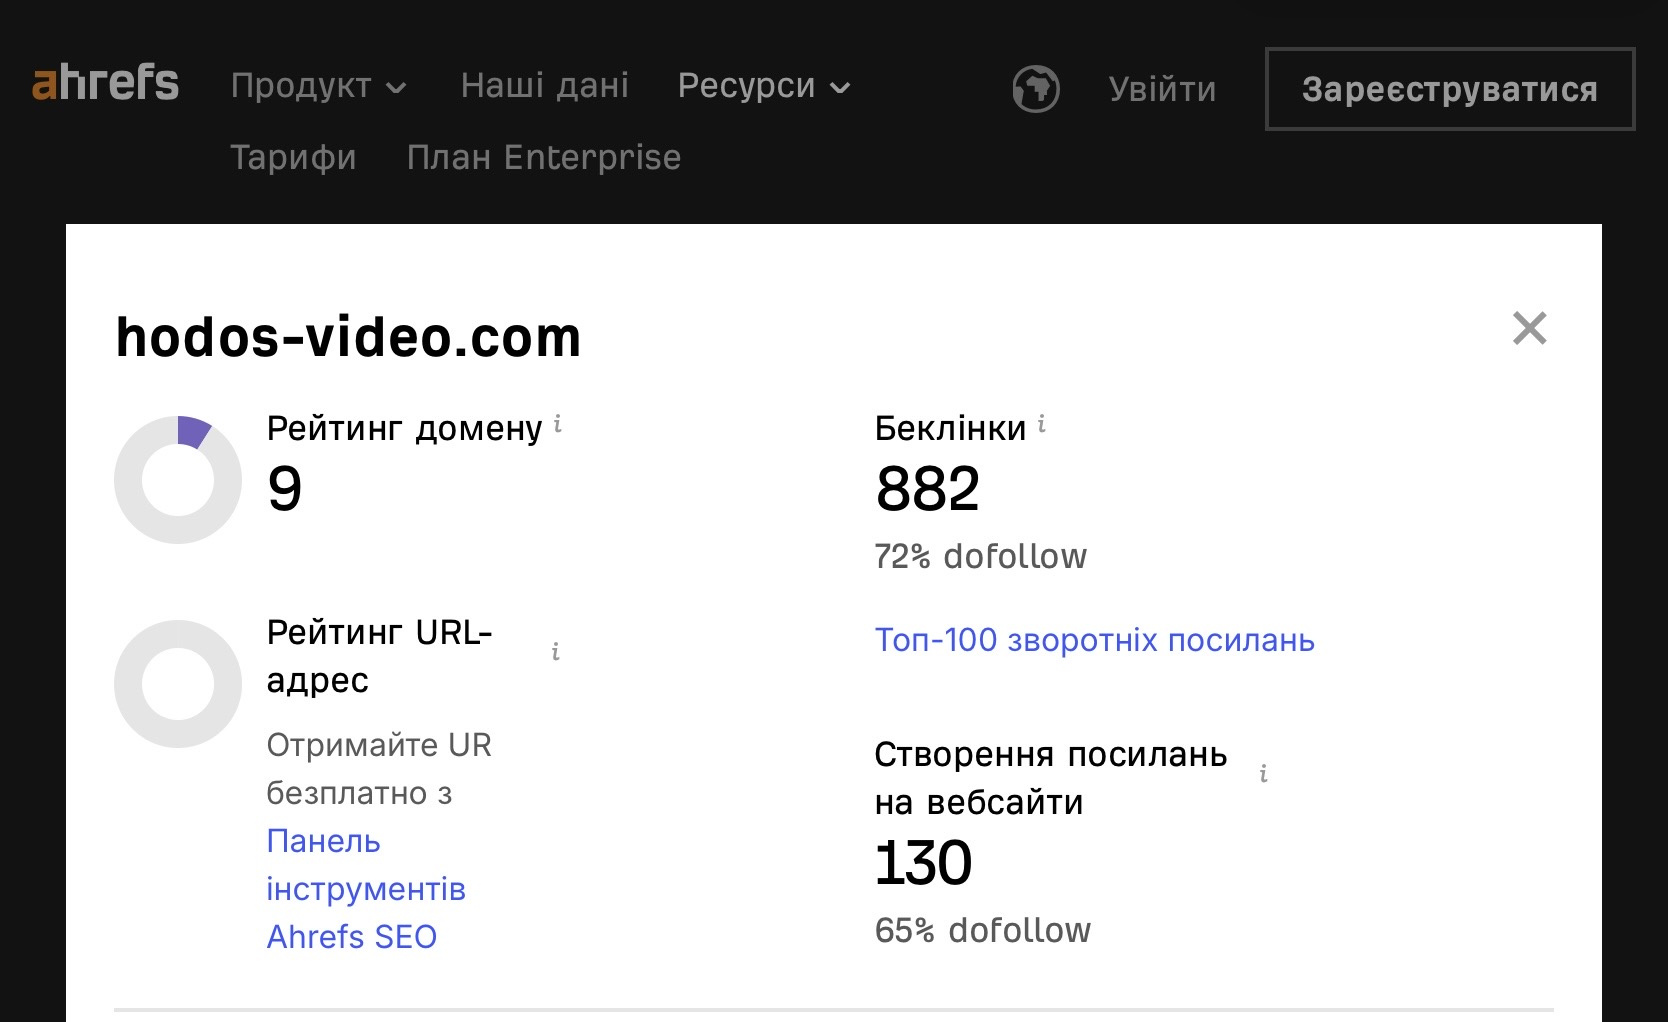Close the hodos-video.com results panel
Image resolution: width=1668 pixels, height=1022 pixels.
pyautogui.click(x=1529, y=328)
